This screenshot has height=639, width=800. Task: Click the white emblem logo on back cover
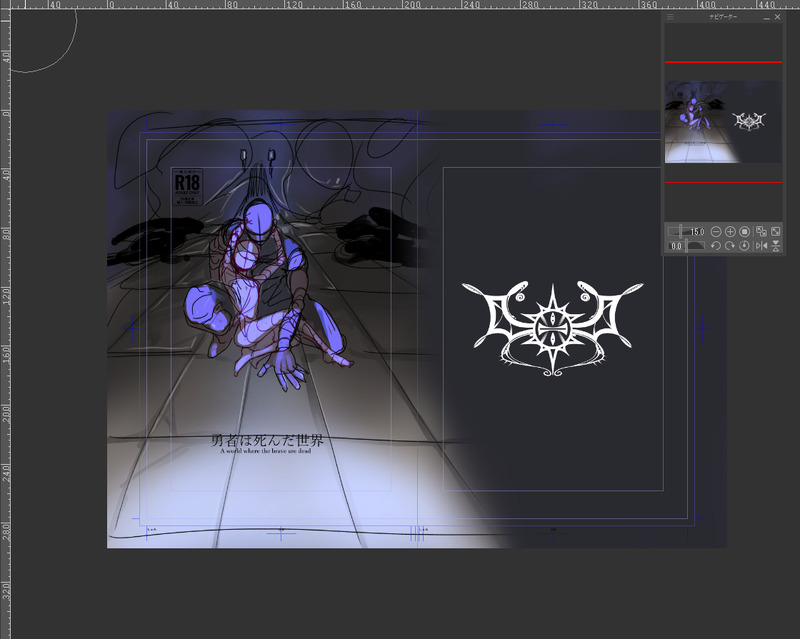553,329
